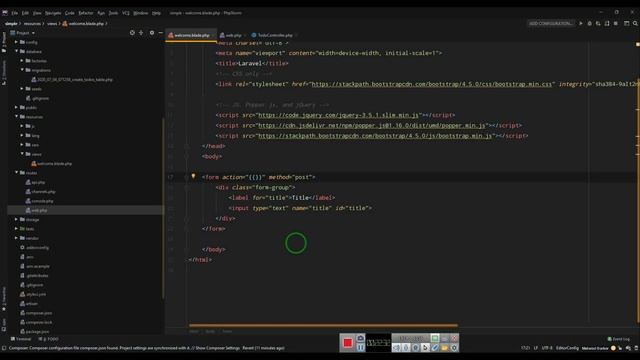The image size is (640, 360).
Task: Click the locate/scroll-from-source target icon
Action: 132,33
